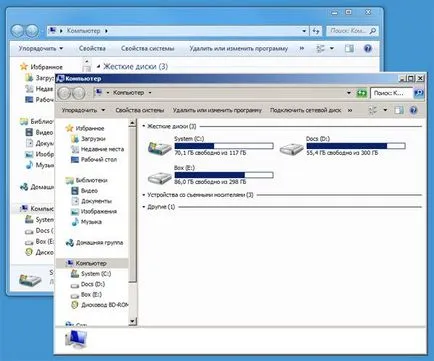This screenshot has width=434, height=361.
Task: Click Удалить или изменить программу in front window
Action: tap(217, 110)
